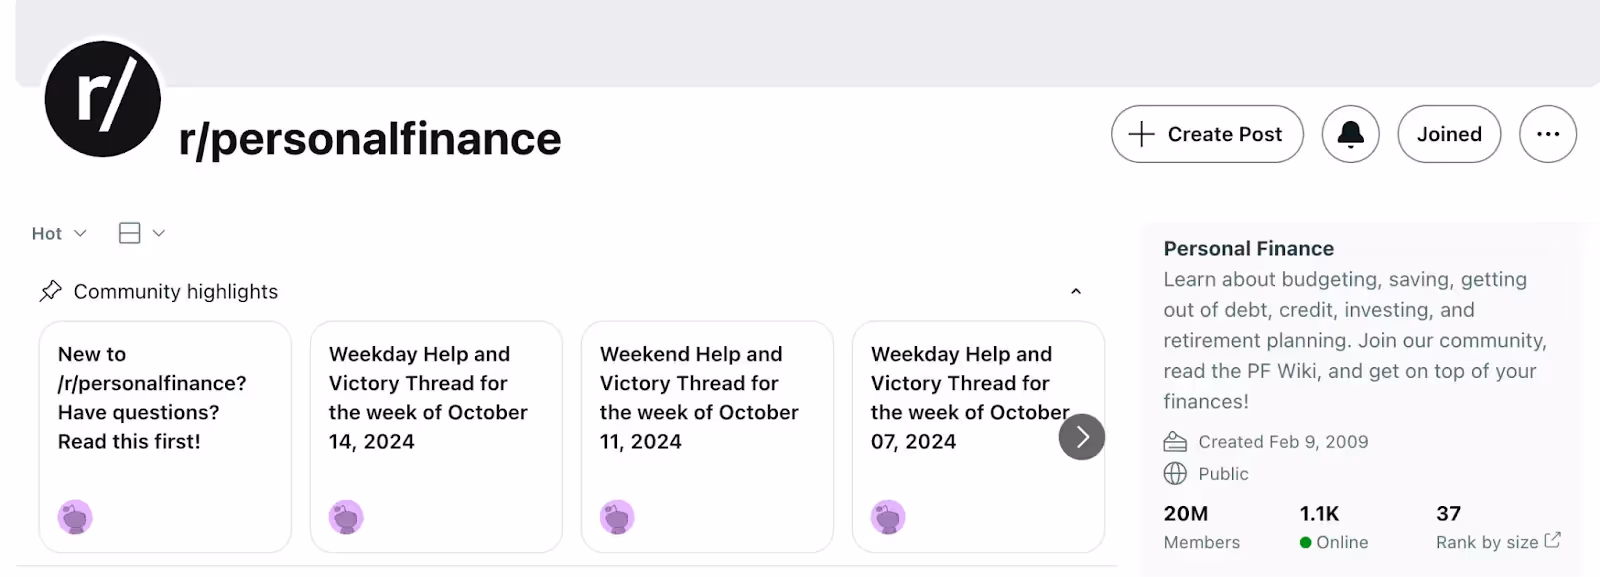
Task: Click avatar on October 07 thread card
Action: pyautogui.click(x=888, y=517)
